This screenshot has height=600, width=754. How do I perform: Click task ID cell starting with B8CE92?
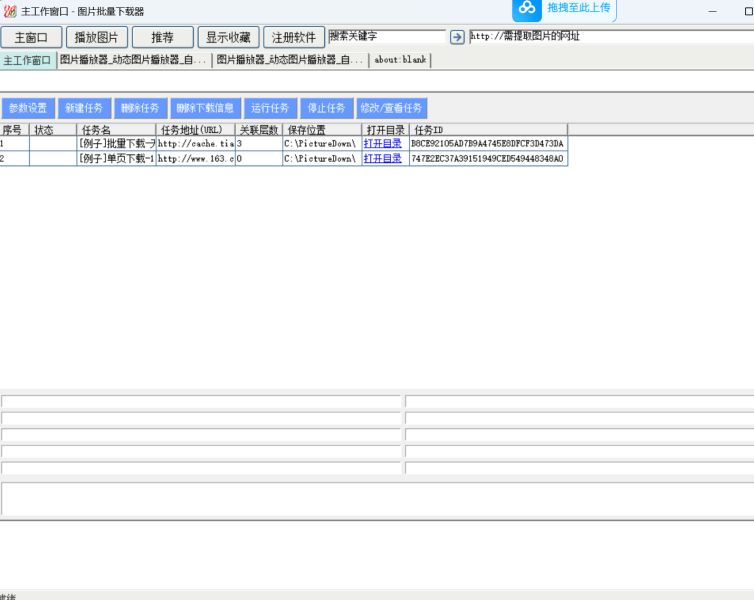tap(489, 143)
